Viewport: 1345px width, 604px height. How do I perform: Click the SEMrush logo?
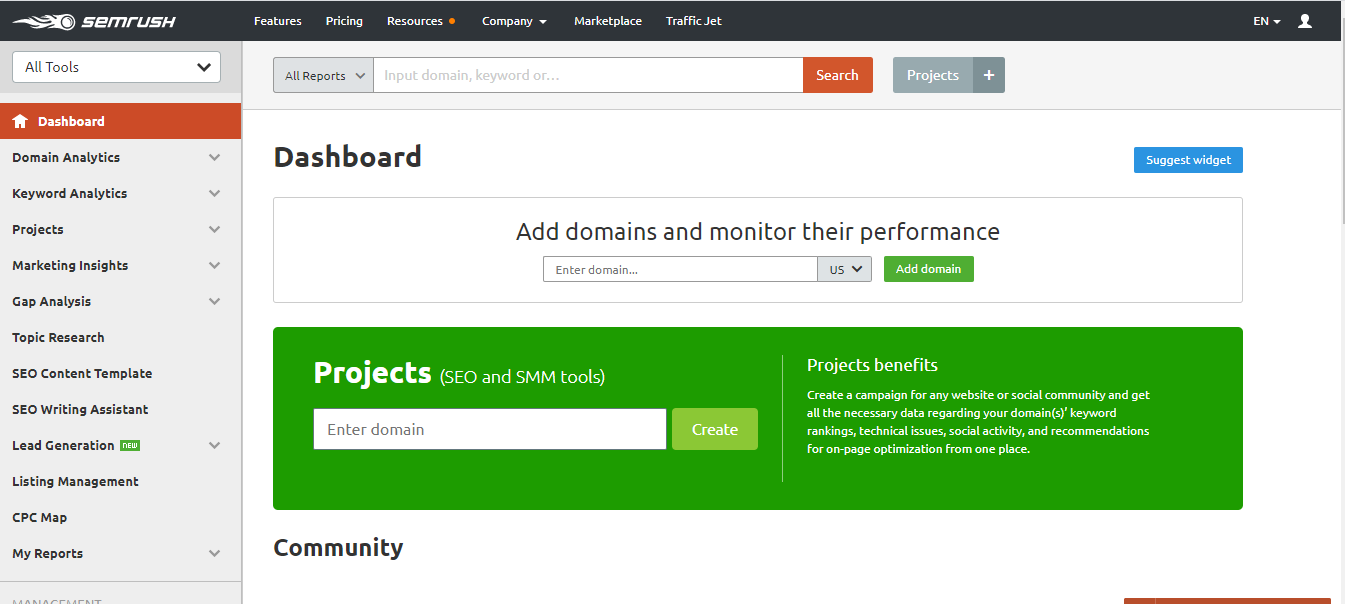[x=93, y=21]
